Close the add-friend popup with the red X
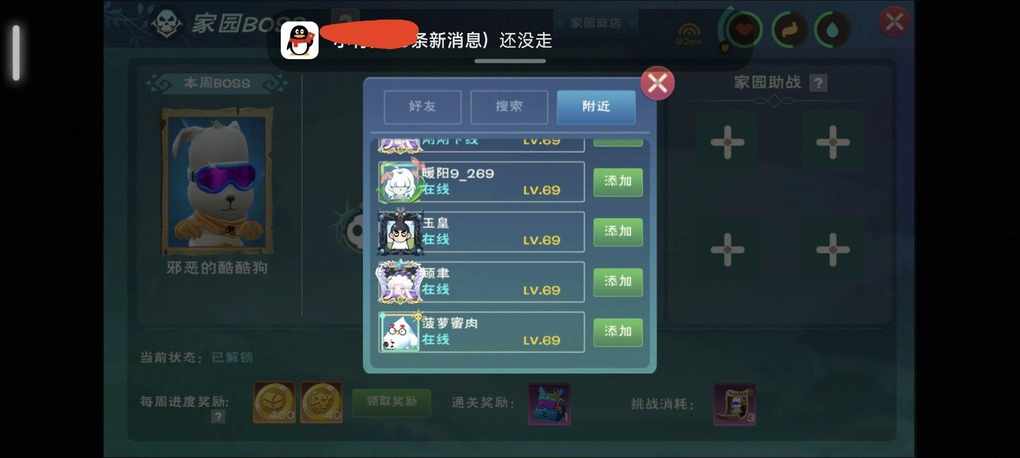The image size is (1020, 458). click(658, 84)
